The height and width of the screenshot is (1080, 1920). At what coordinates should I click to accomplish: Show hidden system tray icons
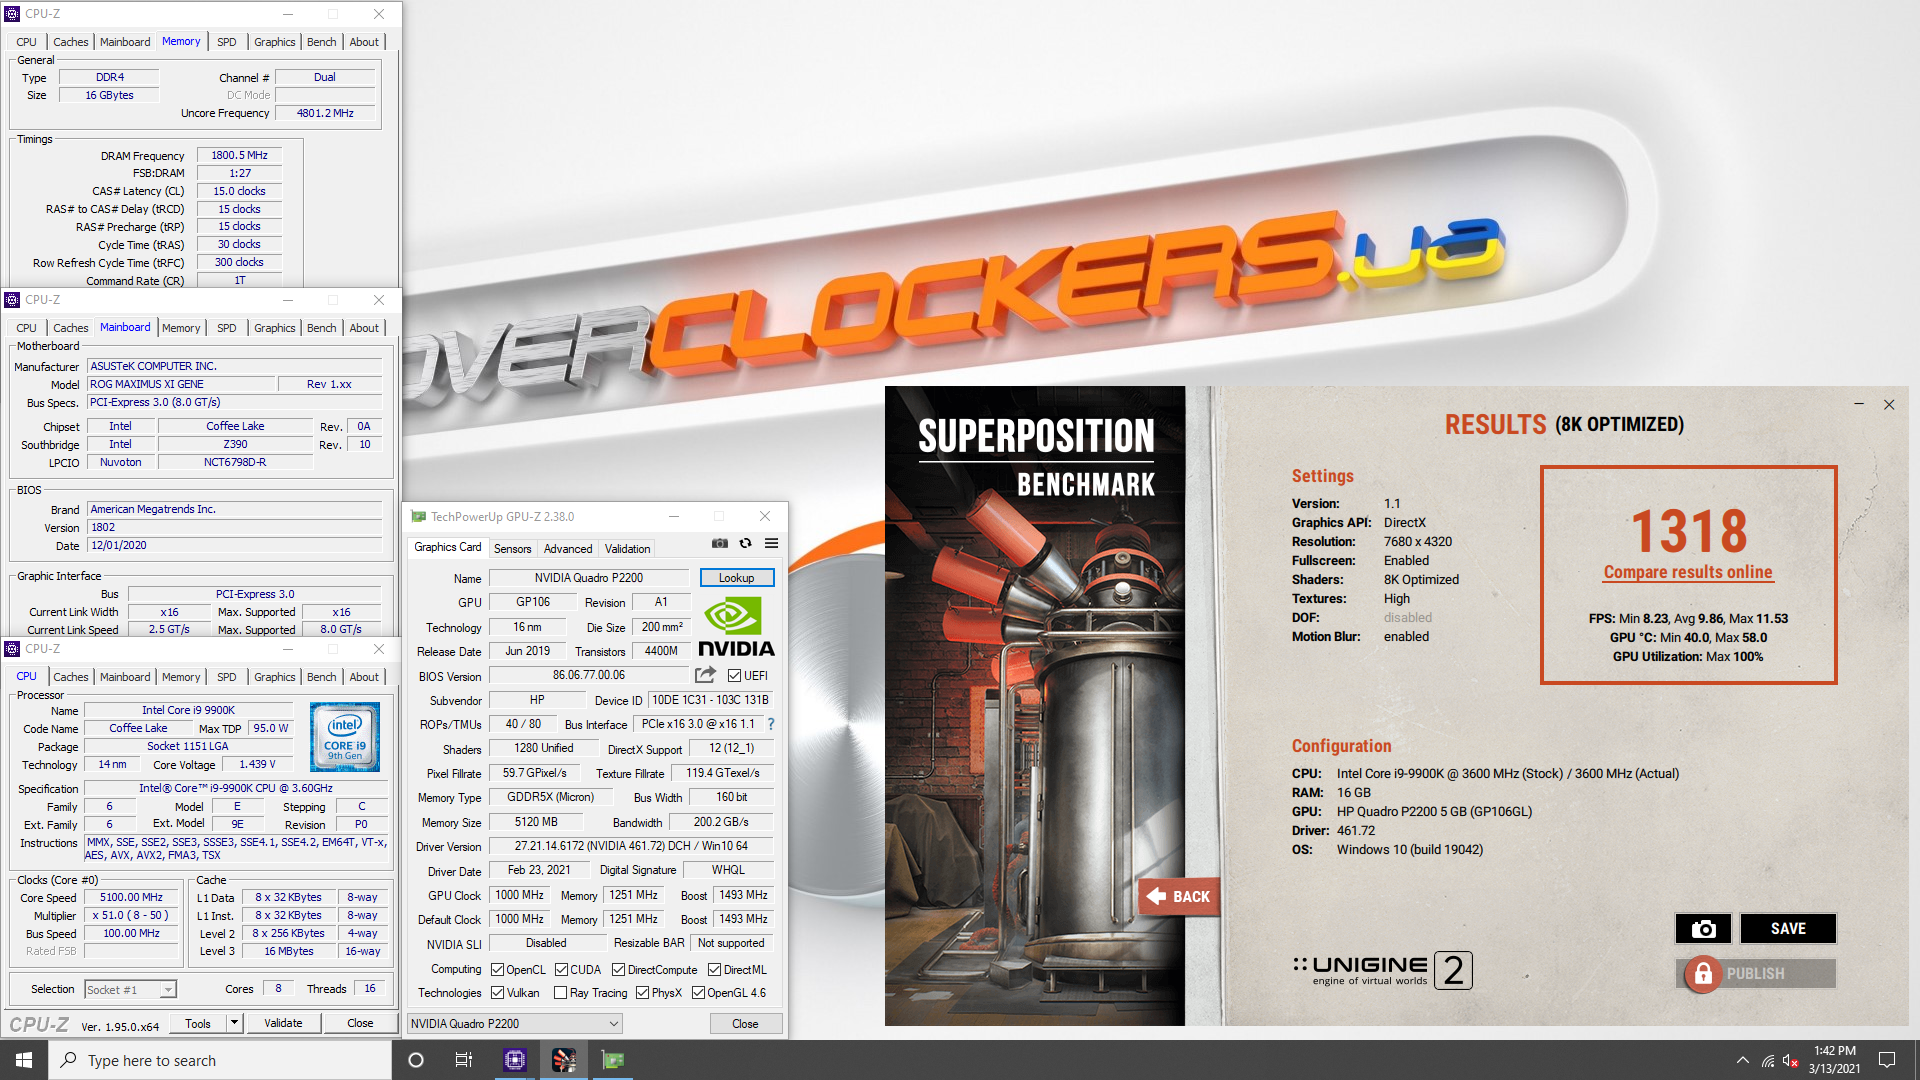(1743, 1060)
